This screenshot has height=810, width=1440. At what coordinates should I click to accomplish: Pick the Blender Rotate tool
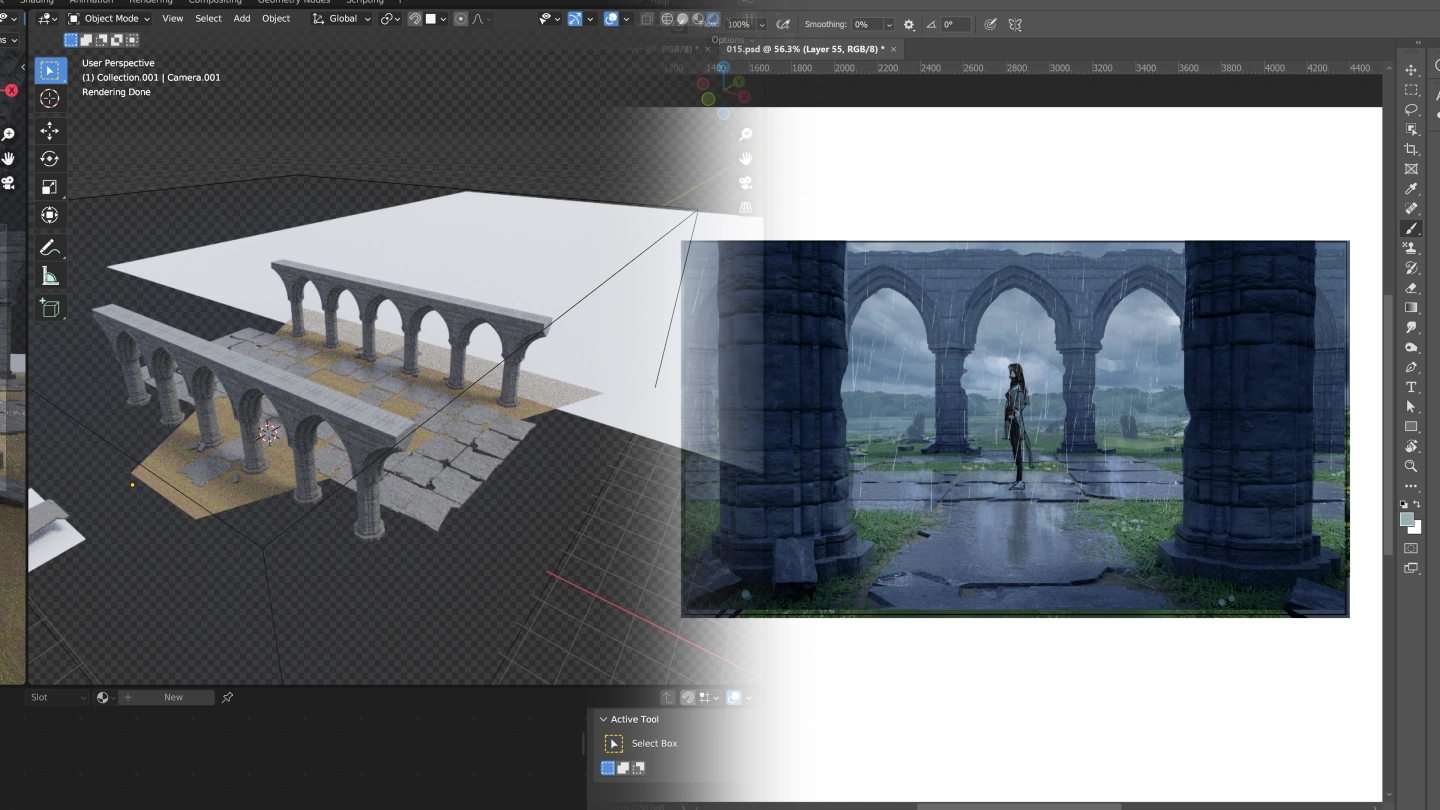50,159
